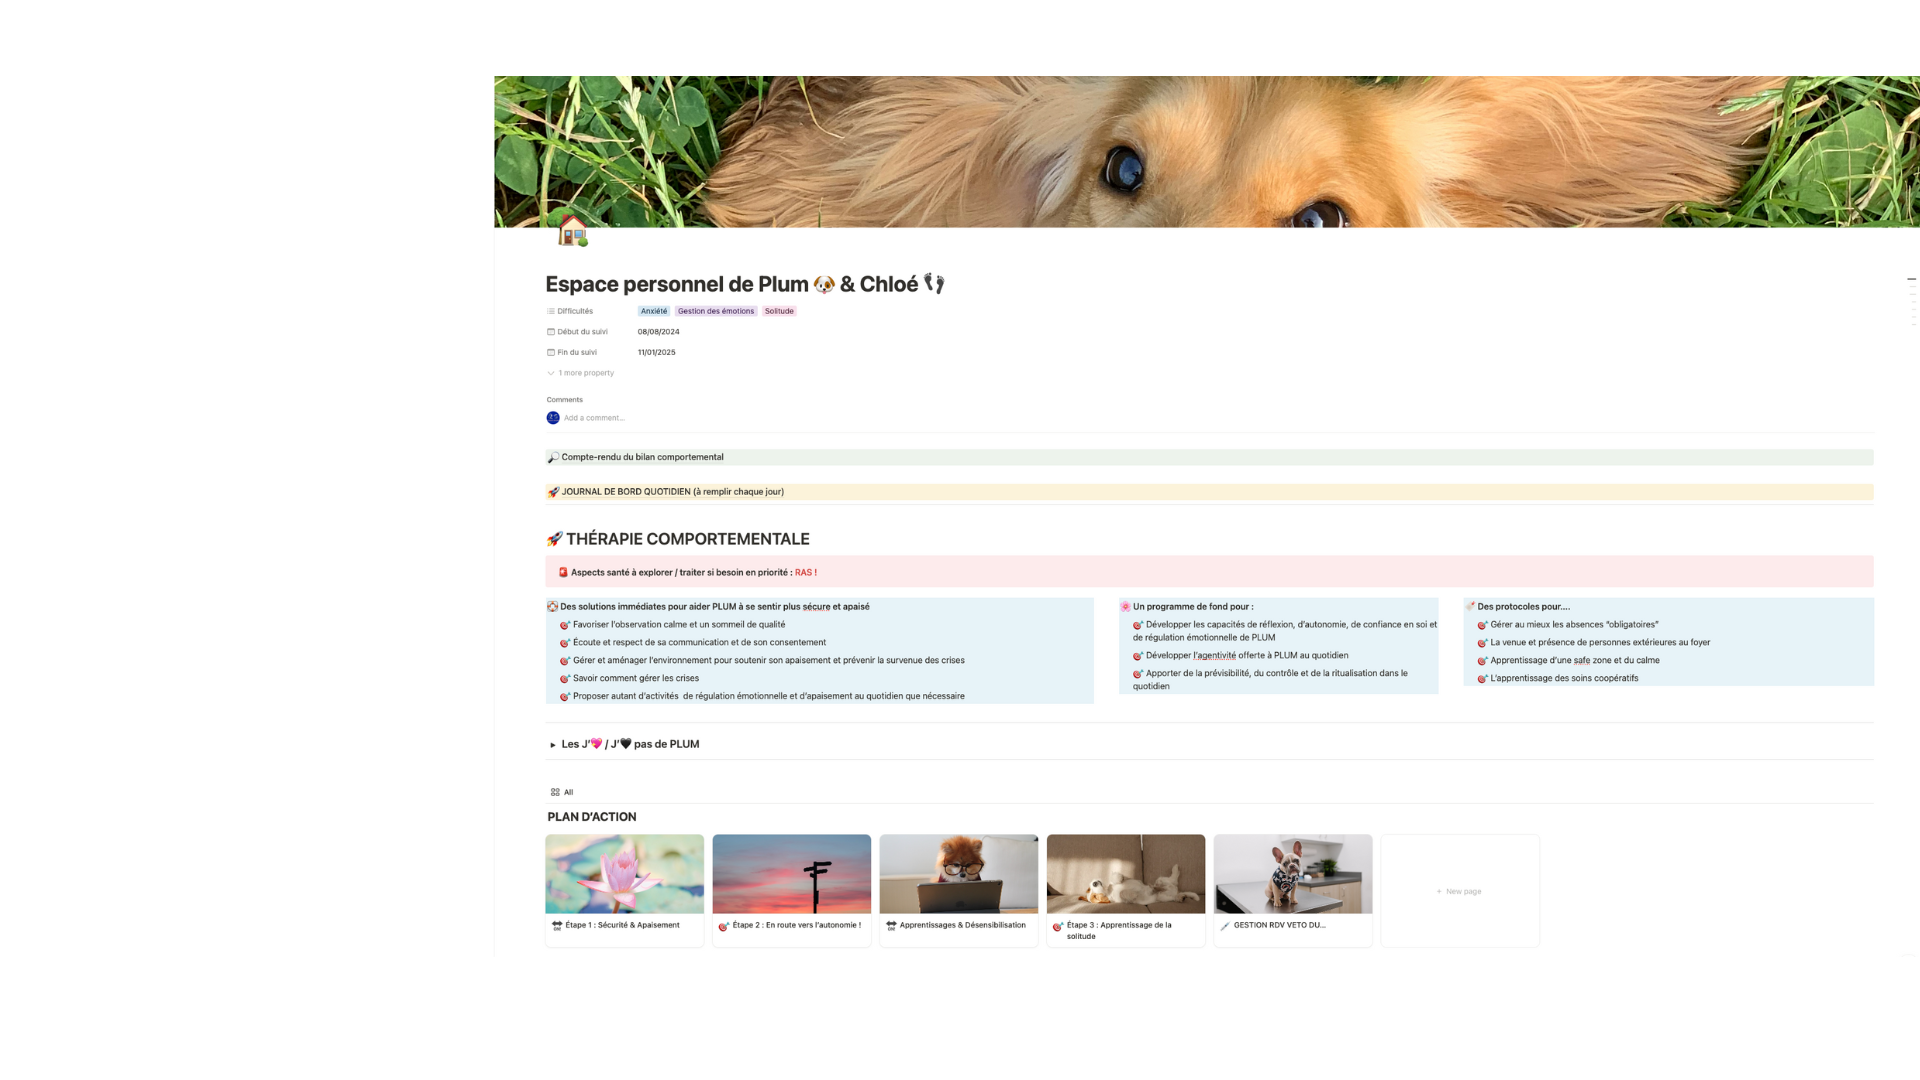This screenshot has width=1920, height=1080.
Task: Open JOURNAL DE BORD QUOTIDIEN page link
Action: pos(672,492)
